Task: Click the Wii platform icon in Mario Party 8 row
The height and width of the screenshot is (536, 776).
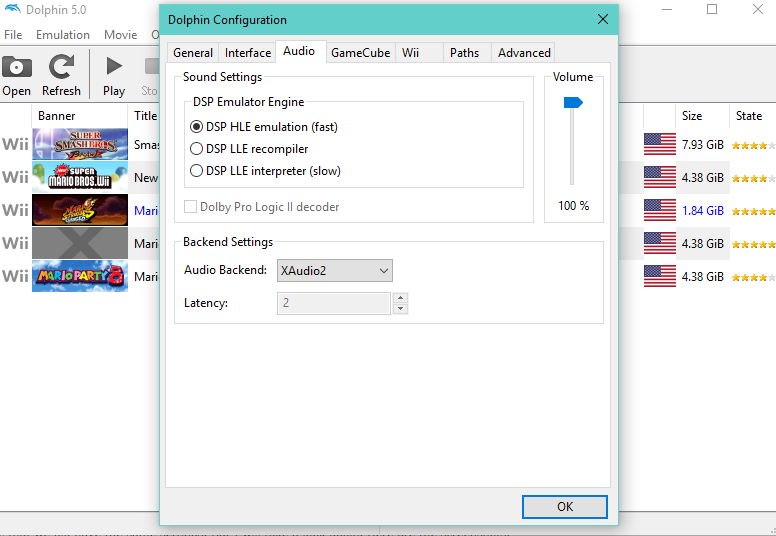Action: 15,276
